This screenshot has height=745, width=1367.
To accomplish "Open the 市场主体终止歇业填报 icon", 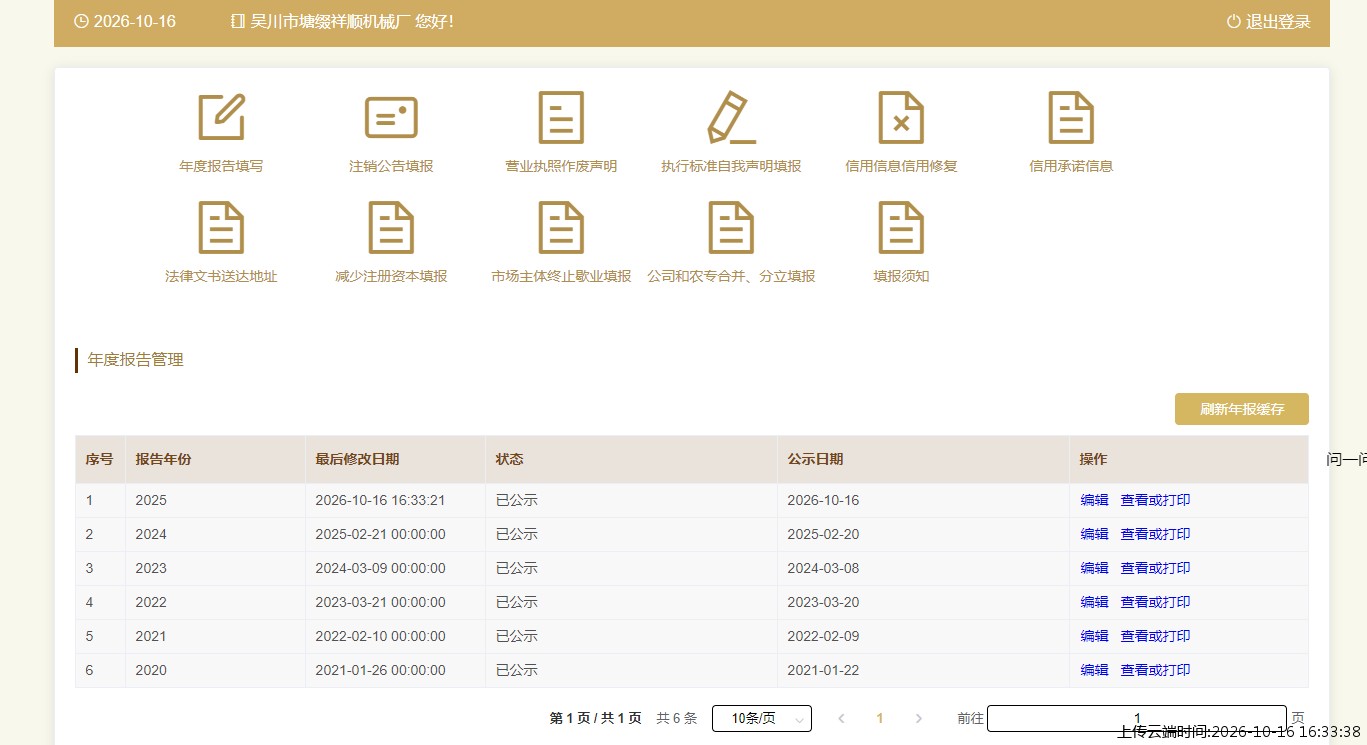I will click(x=561, y=227).
